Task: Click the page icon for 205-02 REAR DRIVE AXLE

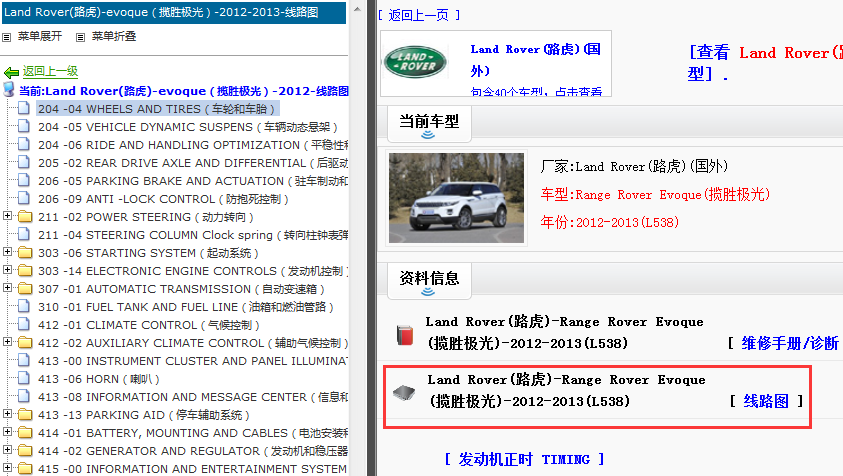Action: pyautogui.click(x=24, y=162)
